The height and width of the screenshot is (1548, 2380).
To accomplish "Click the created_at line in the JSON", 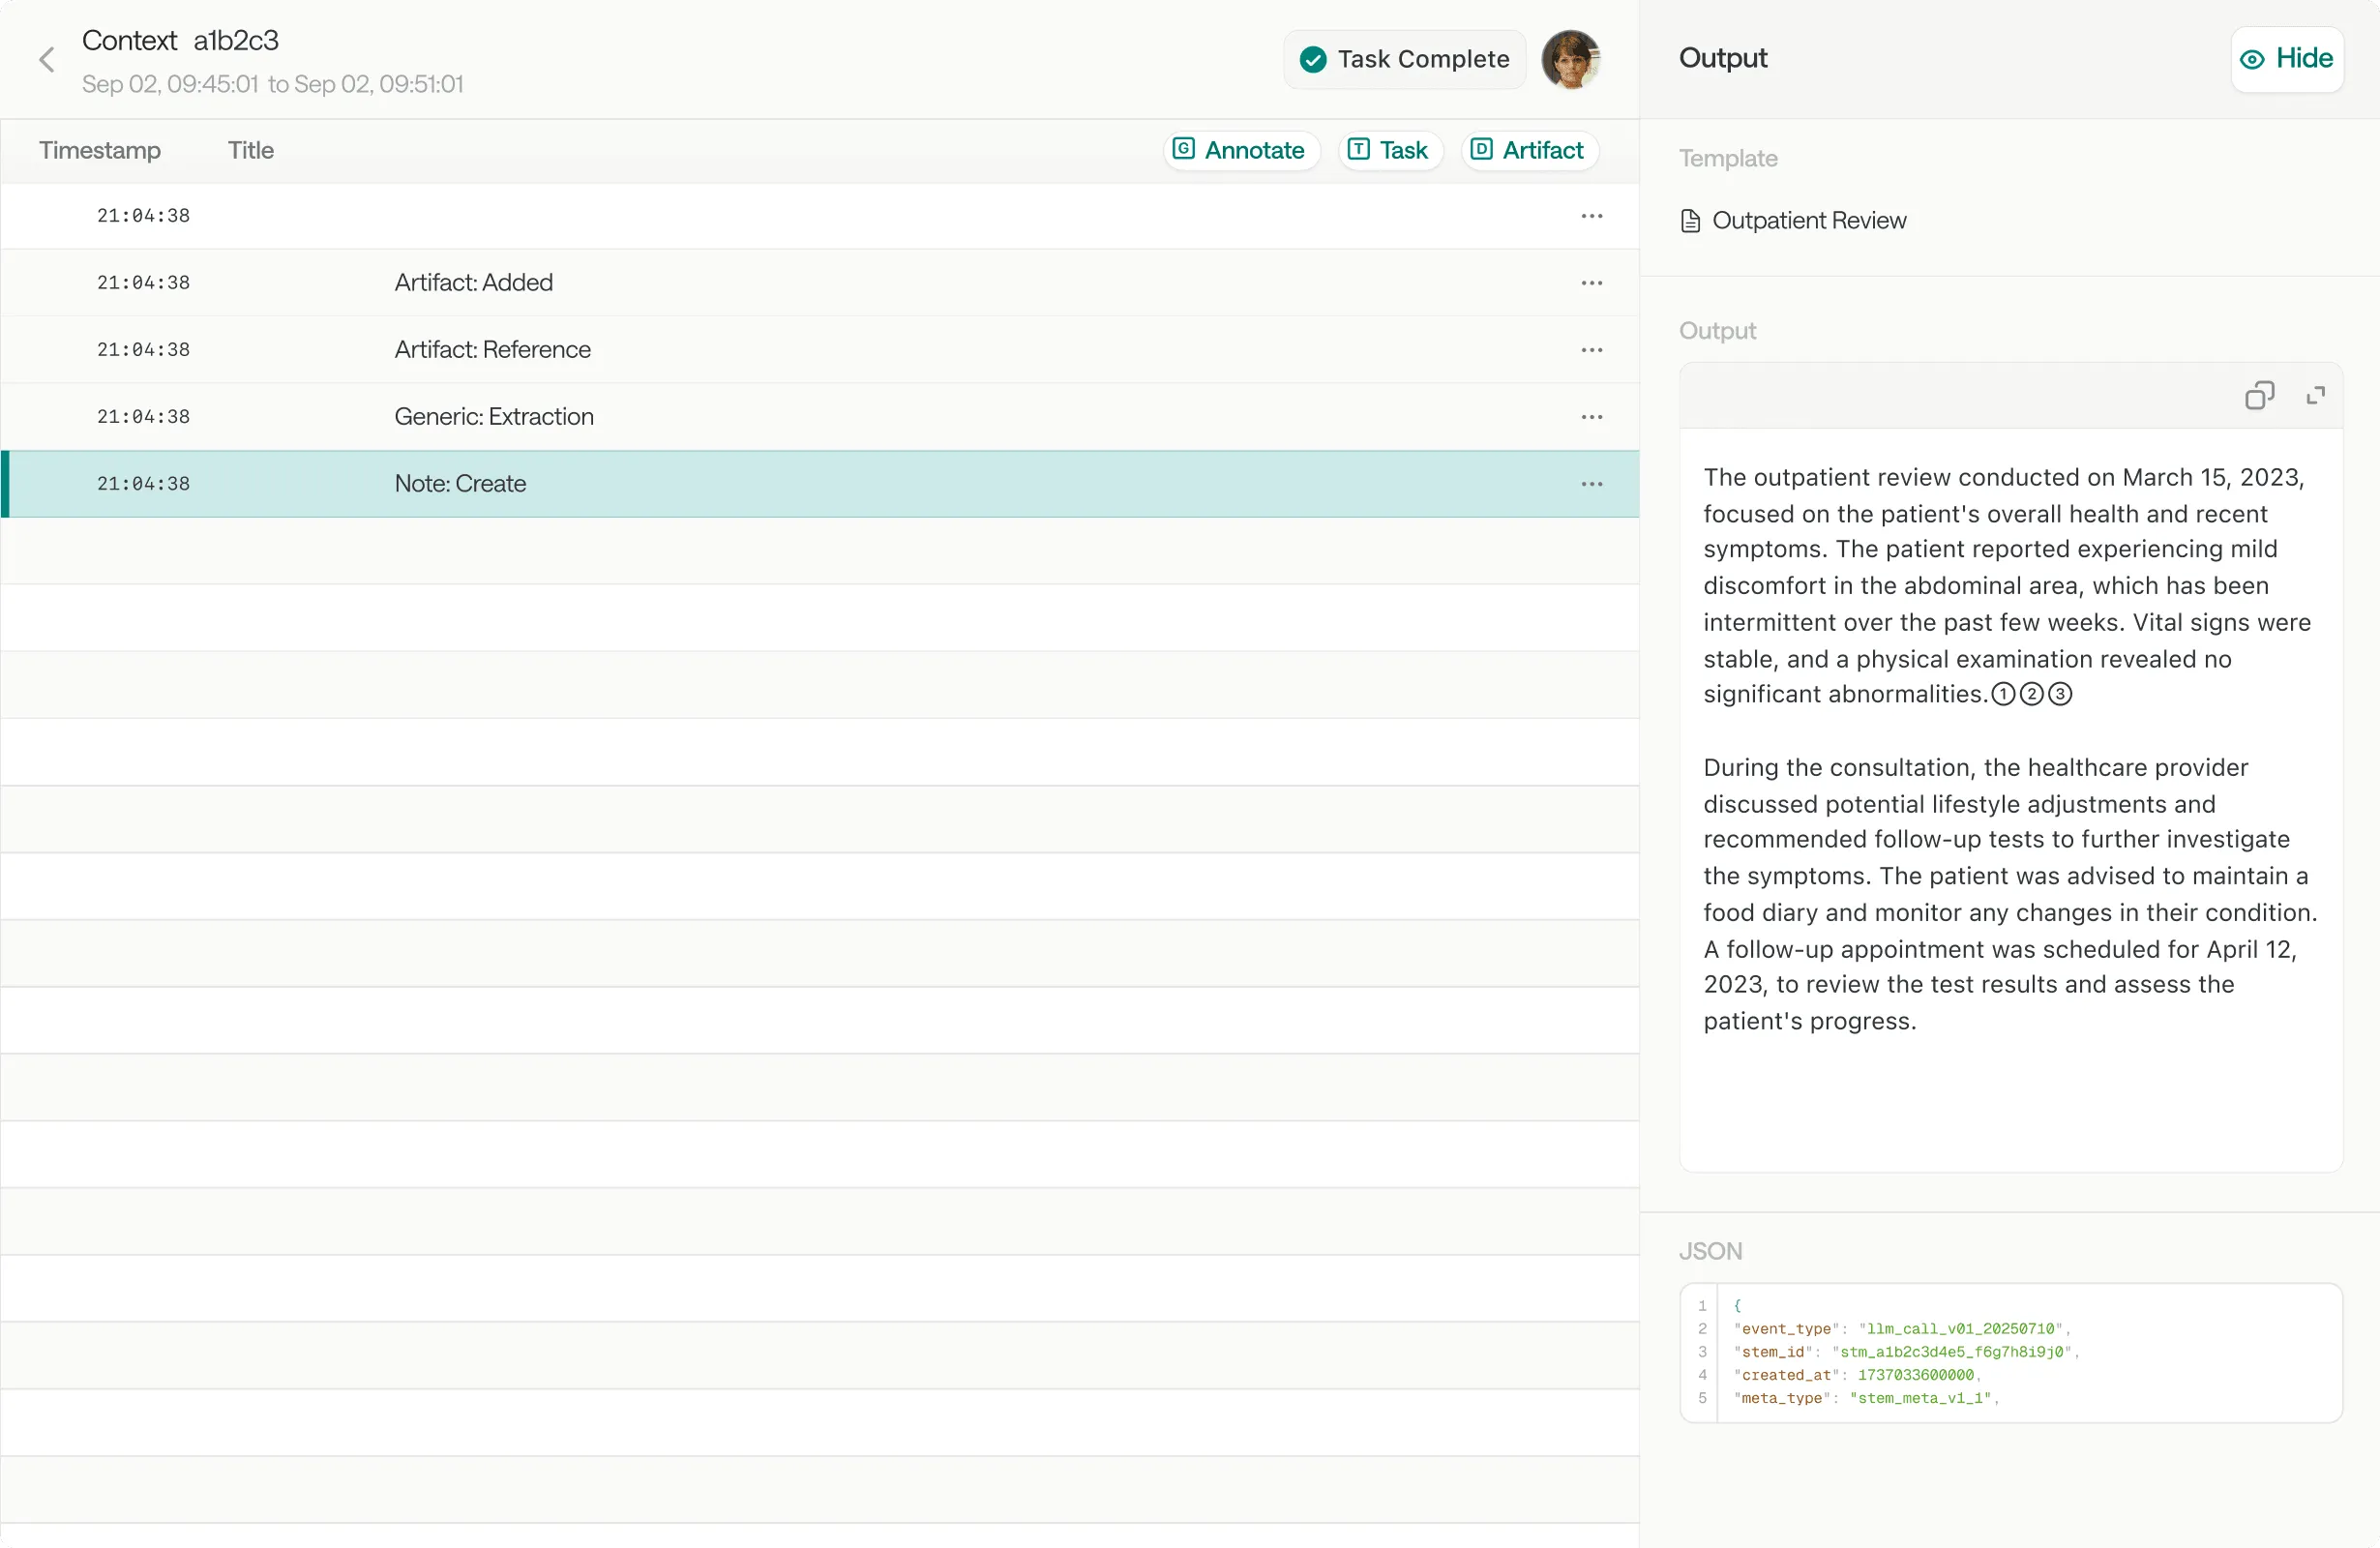I will pyautogui.click(x=1858, y=1375).
